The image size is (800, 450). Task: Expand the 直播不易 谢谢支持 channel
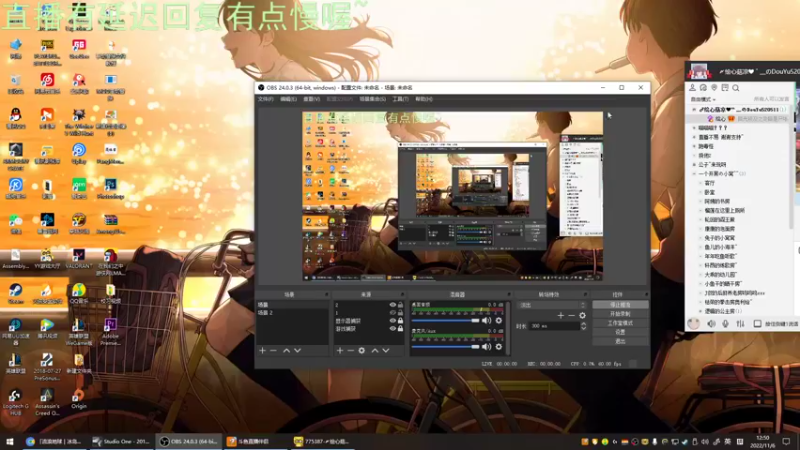(x=694, y=137)
